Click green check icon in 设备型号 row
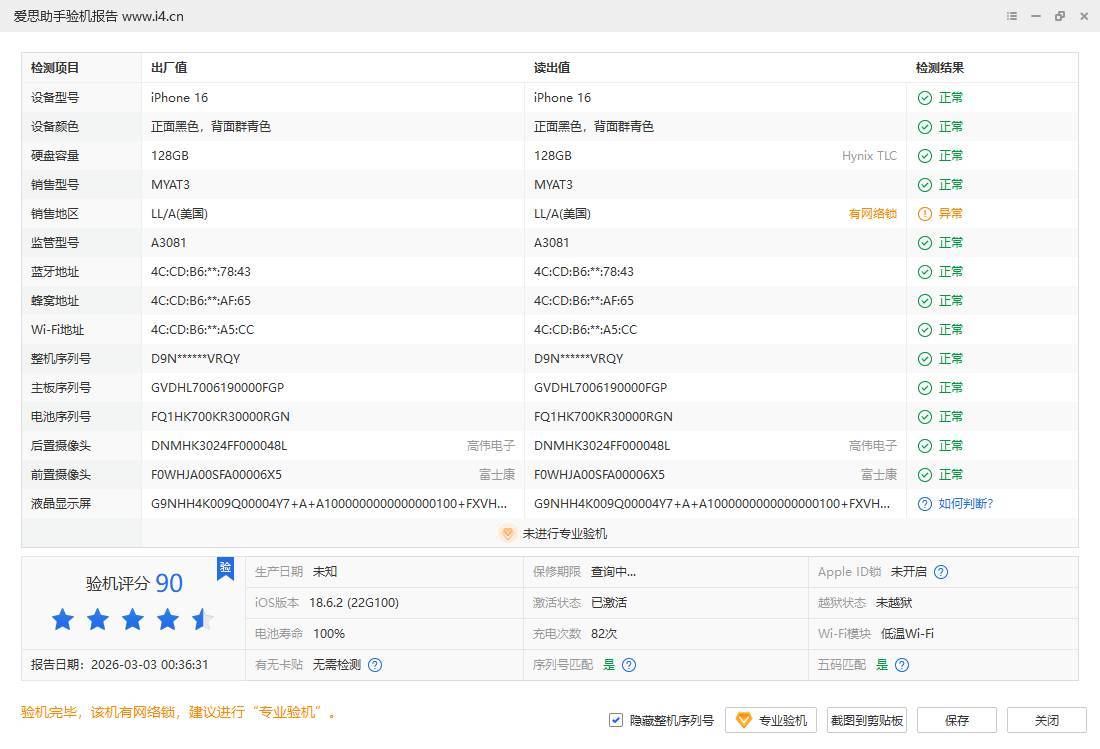 (x=925, y=98)
